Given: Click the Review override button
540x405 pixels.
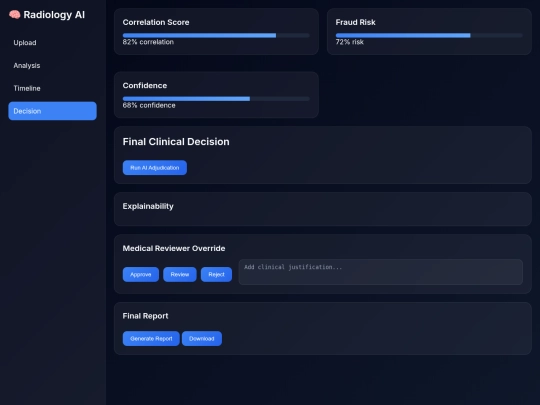Looking at the screenshot, I should [x=180, y=274].
